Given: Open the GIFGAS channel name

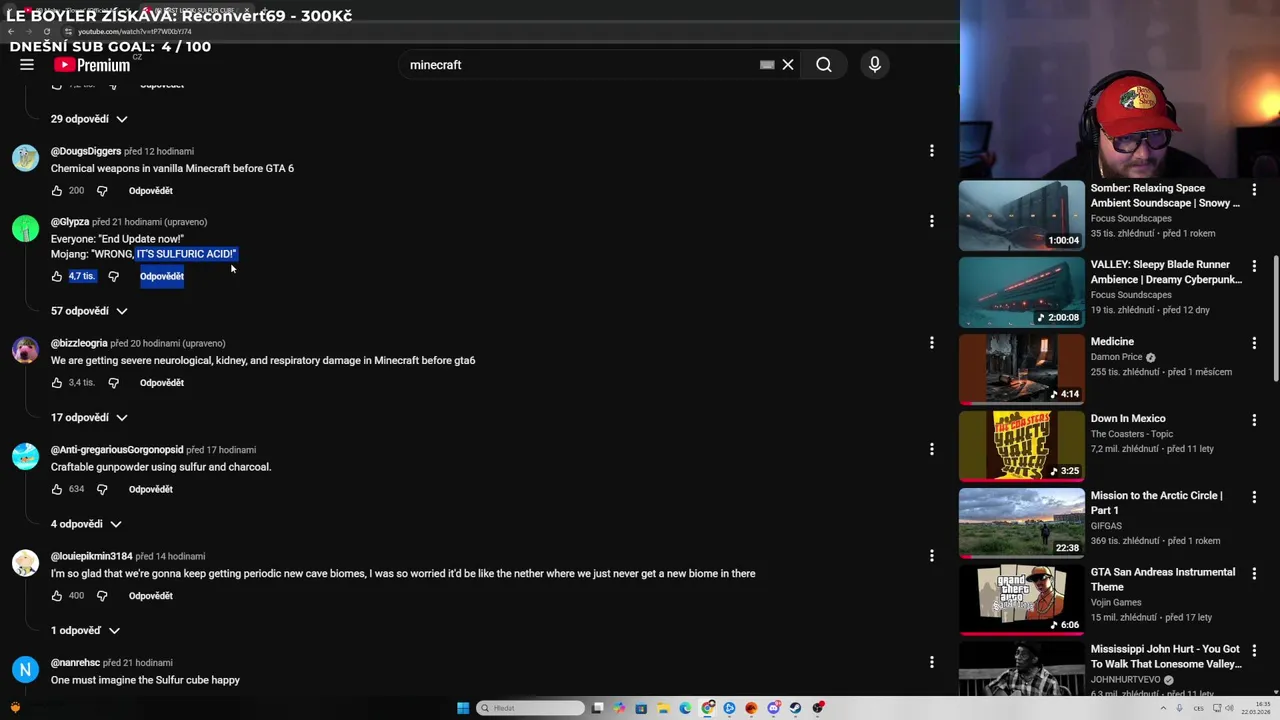Looking at the screenshot, I should (1106, 526).
